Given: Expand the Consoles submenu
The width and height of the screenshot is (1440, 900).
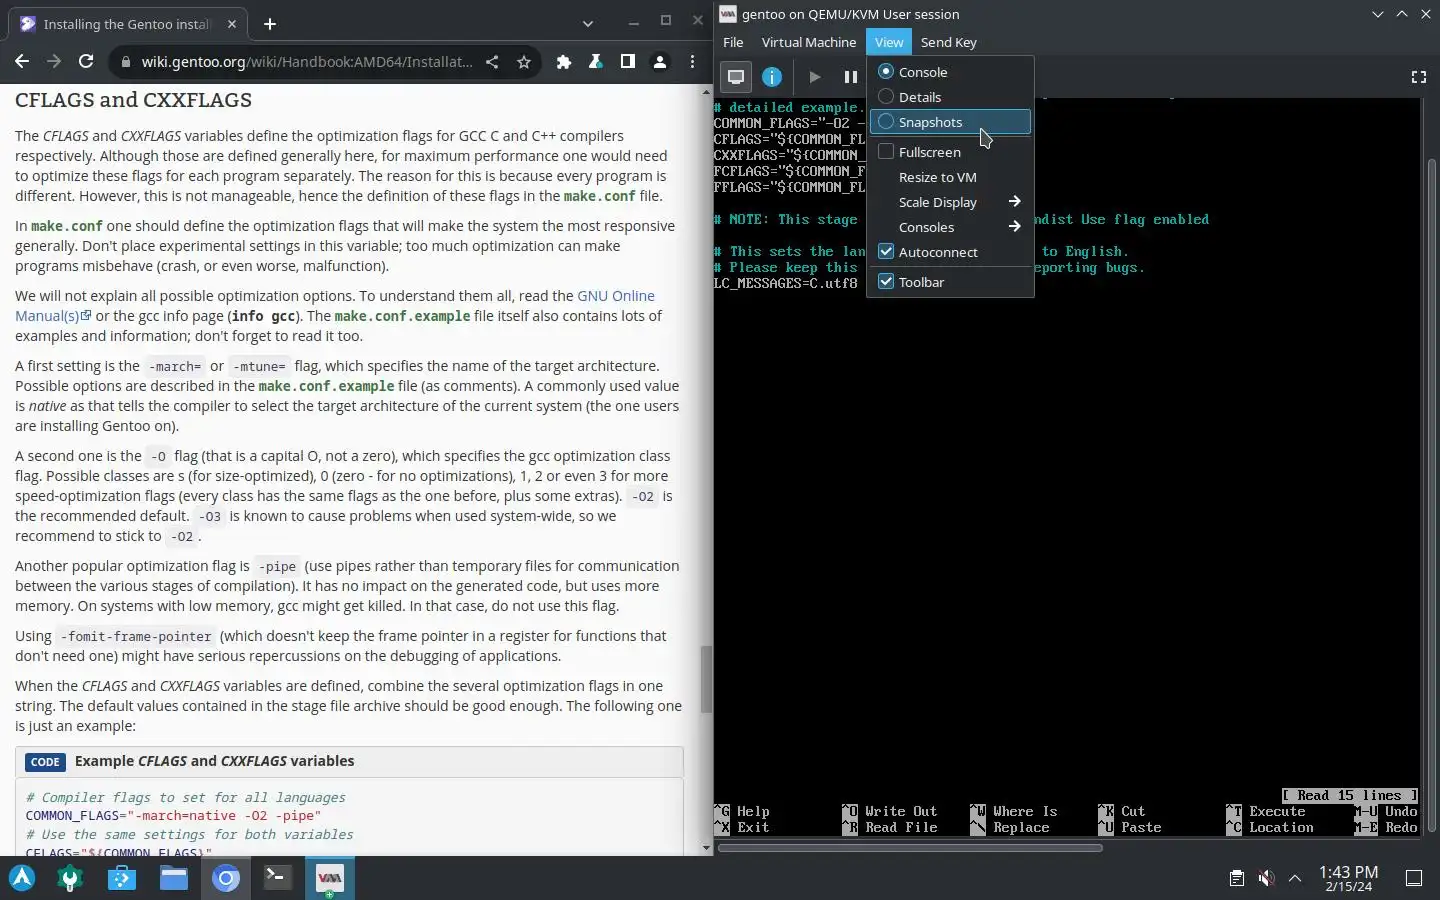Looking at the screenshot, I should [950, 227].
